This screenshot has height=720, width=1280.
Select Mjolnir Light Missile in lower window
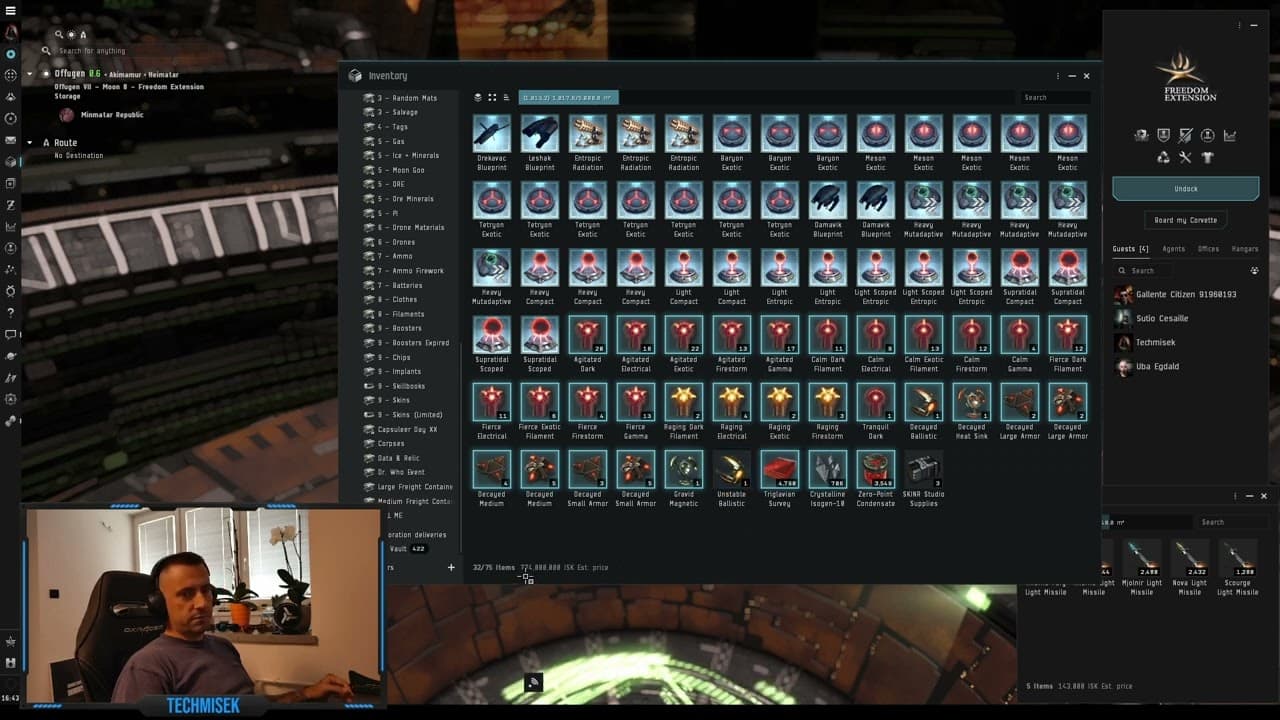(1142, 568)
